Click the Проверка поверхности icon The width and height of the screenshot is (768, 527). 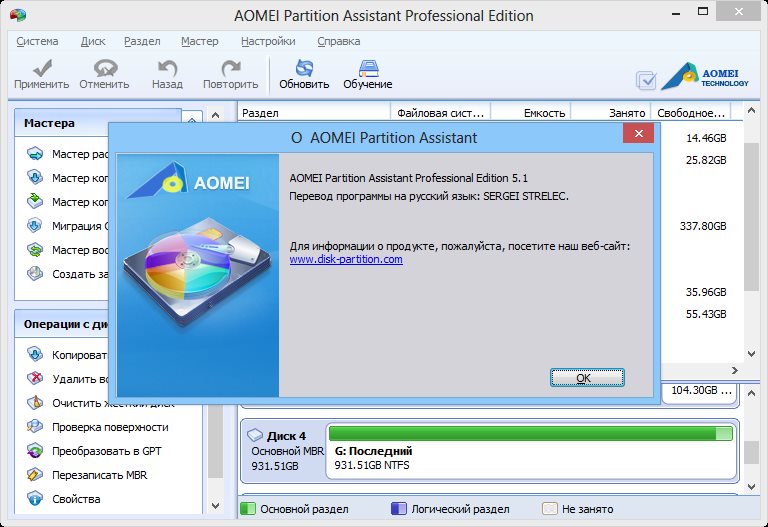[35, 427]
